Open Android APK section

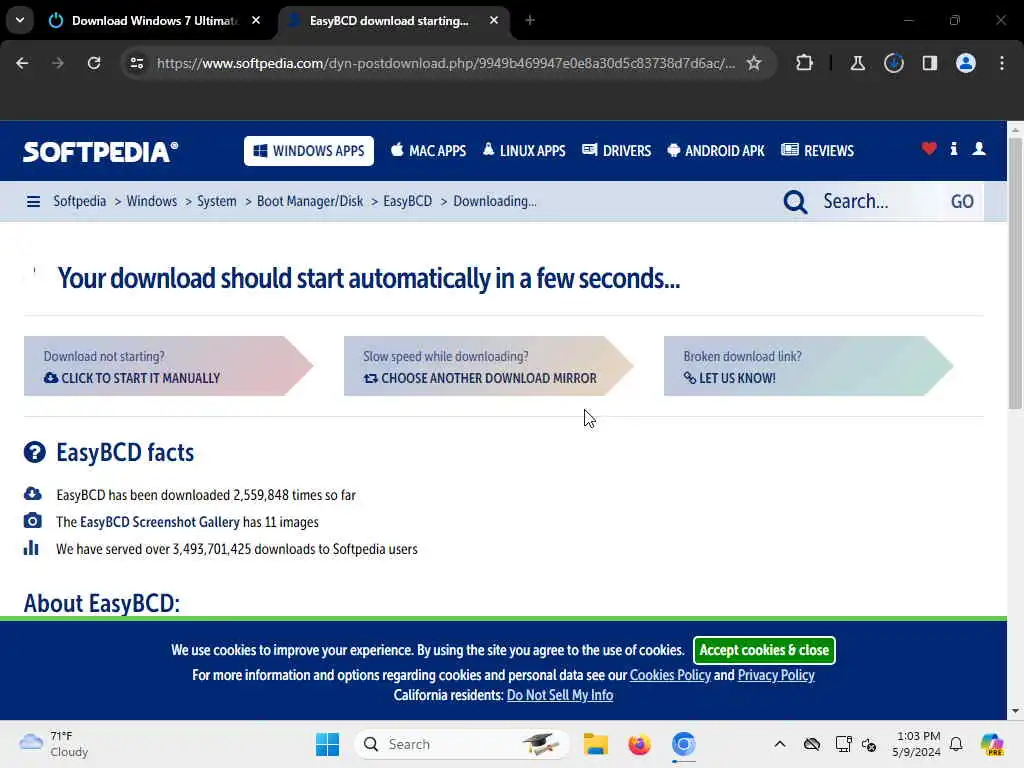pyautogui.click(x=716, y=151)
